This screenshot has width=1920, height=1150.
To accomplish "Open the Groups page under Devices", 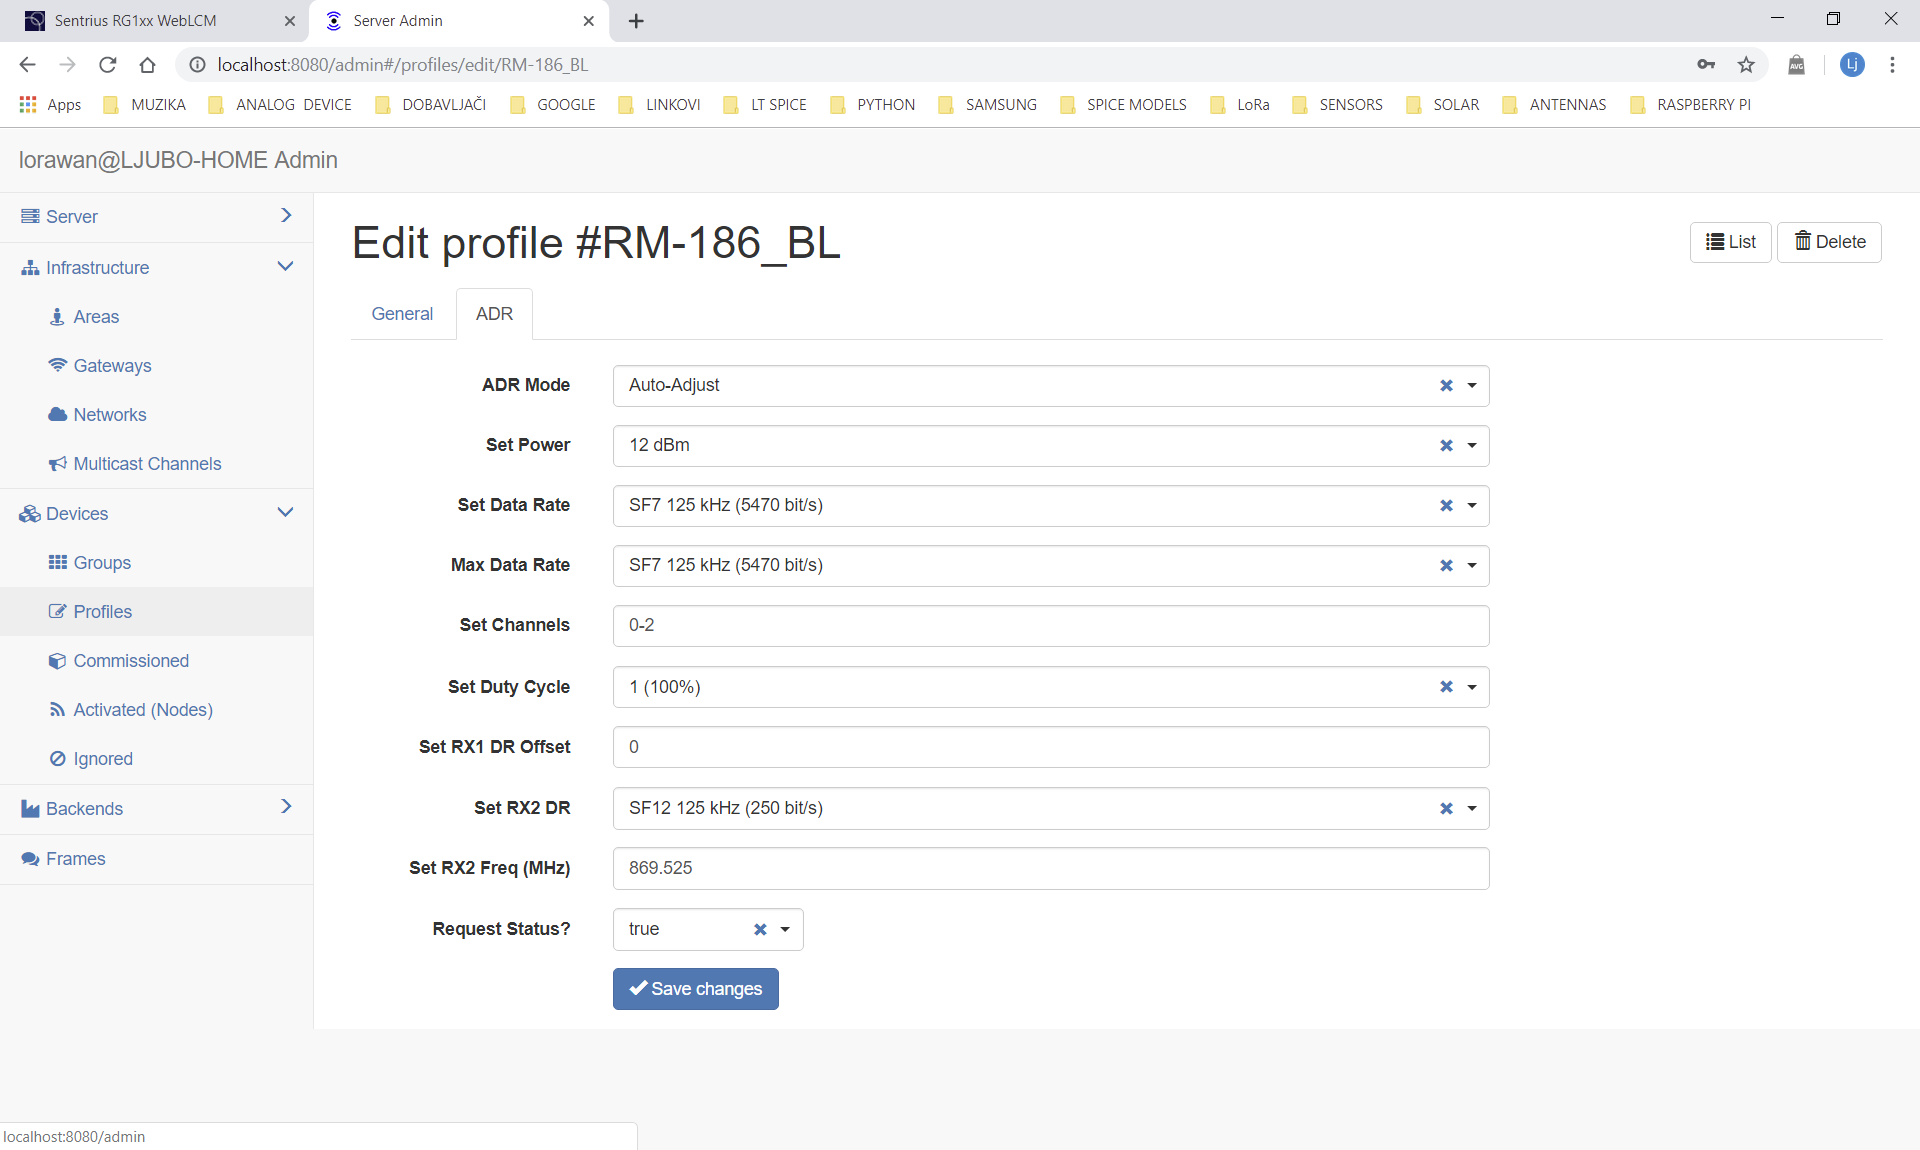I will coord(102,562).
